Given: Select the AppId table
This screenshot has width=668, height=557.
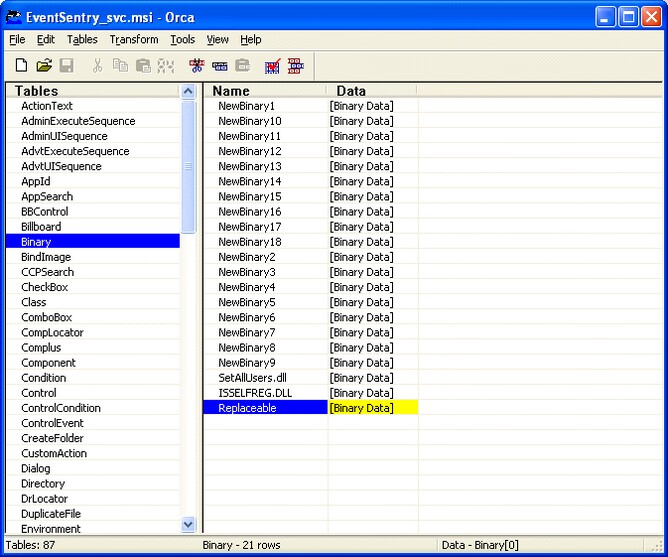Looking at the screenshot, I should 93,182.
